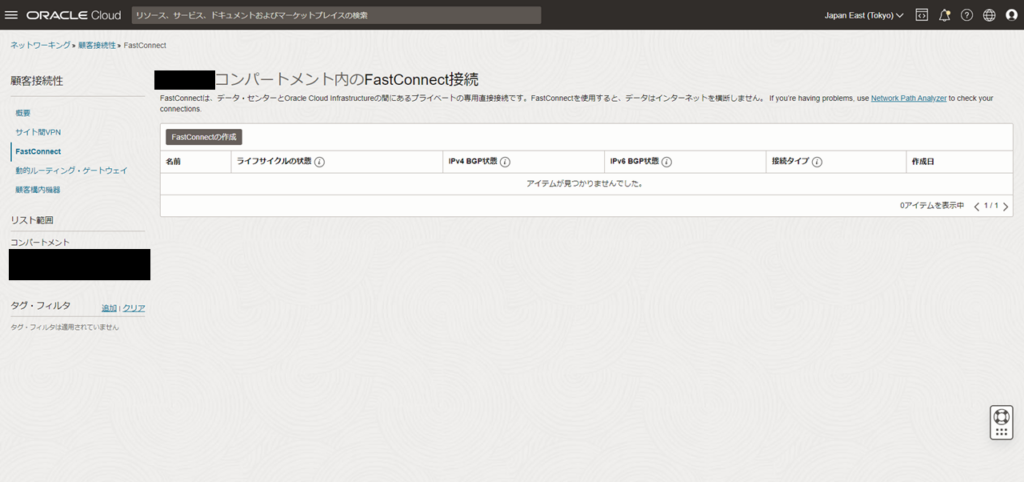Click the IPv6 BGP状態 column header

coord(634,161)
